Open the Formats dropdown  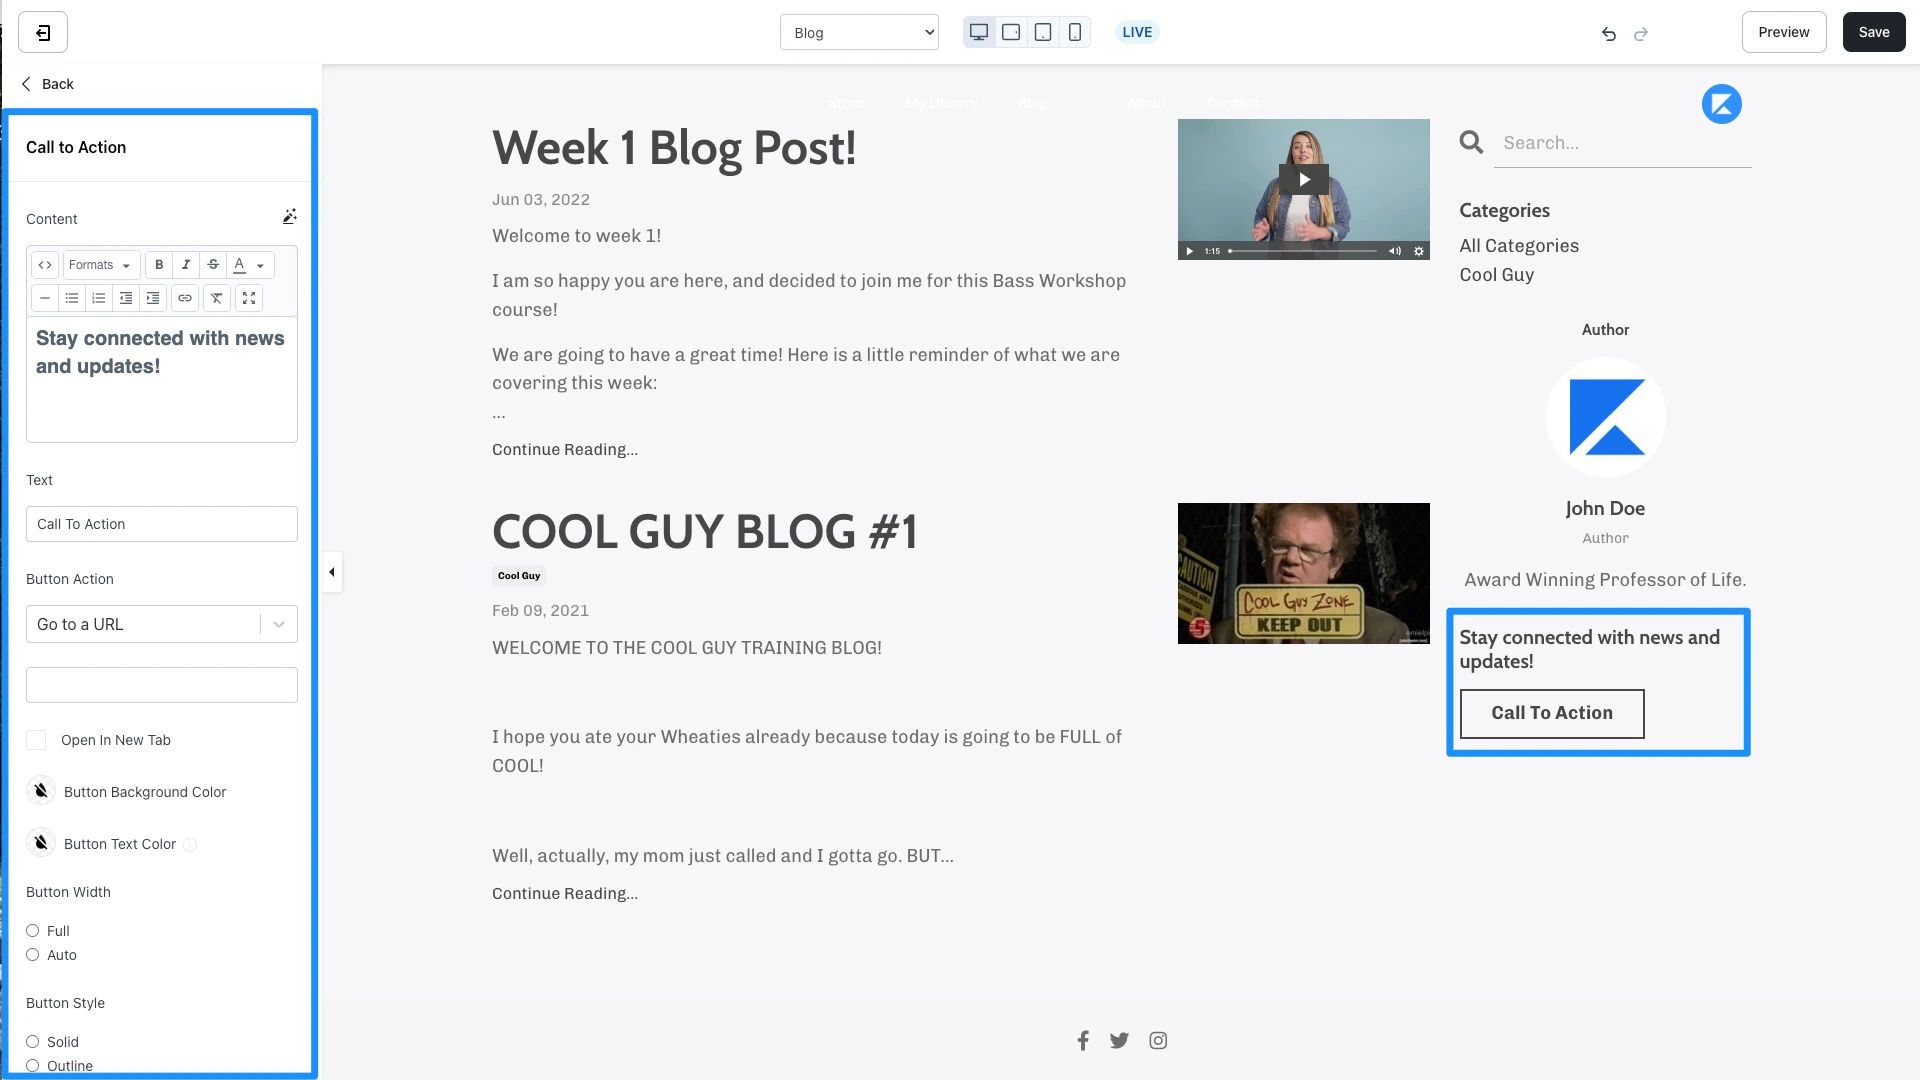point(100,265)
